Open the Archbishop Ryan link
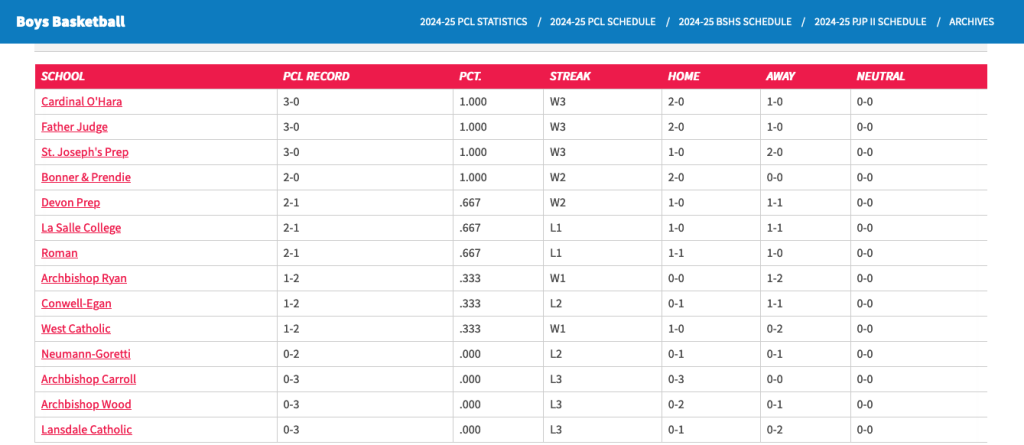Viewport: 1024px width, 445px height. pos(83,278)
